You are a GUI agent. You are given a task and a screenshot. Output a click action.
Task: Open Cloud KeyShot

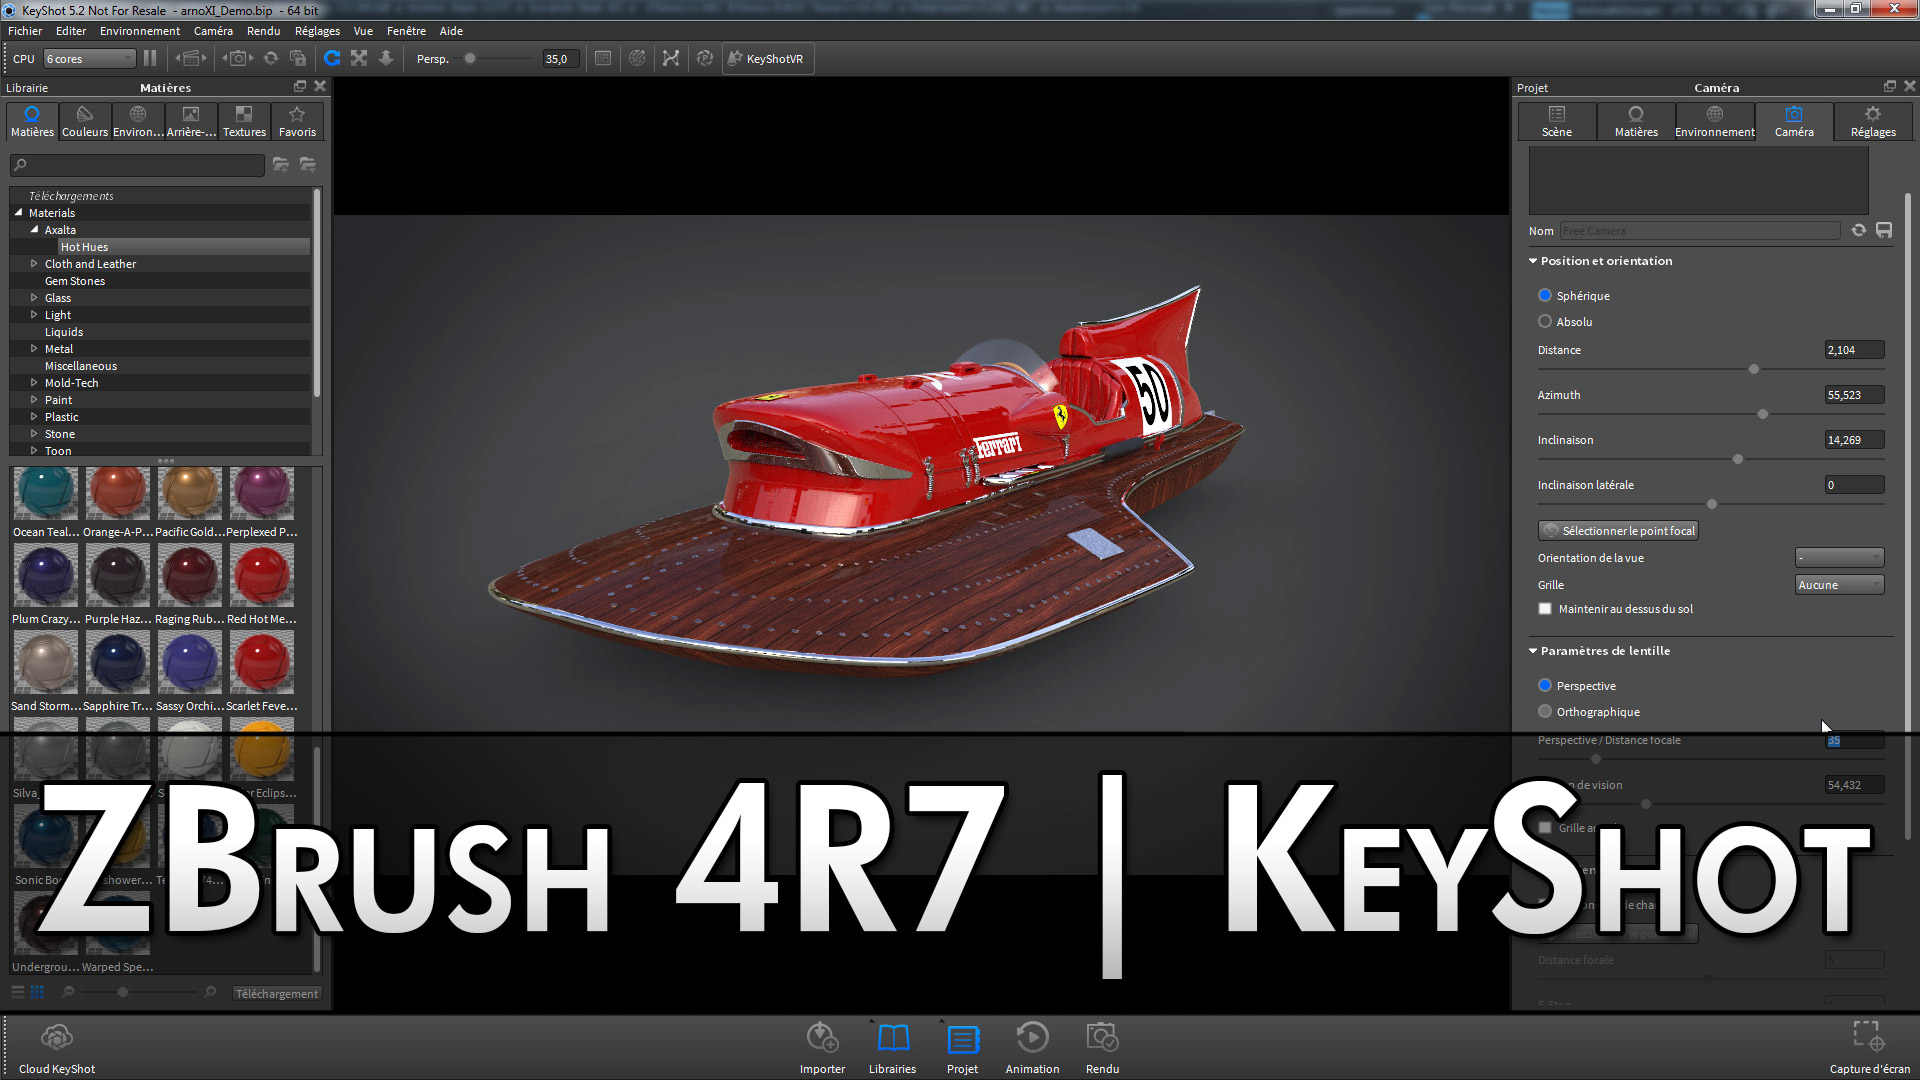[57, 1048]
